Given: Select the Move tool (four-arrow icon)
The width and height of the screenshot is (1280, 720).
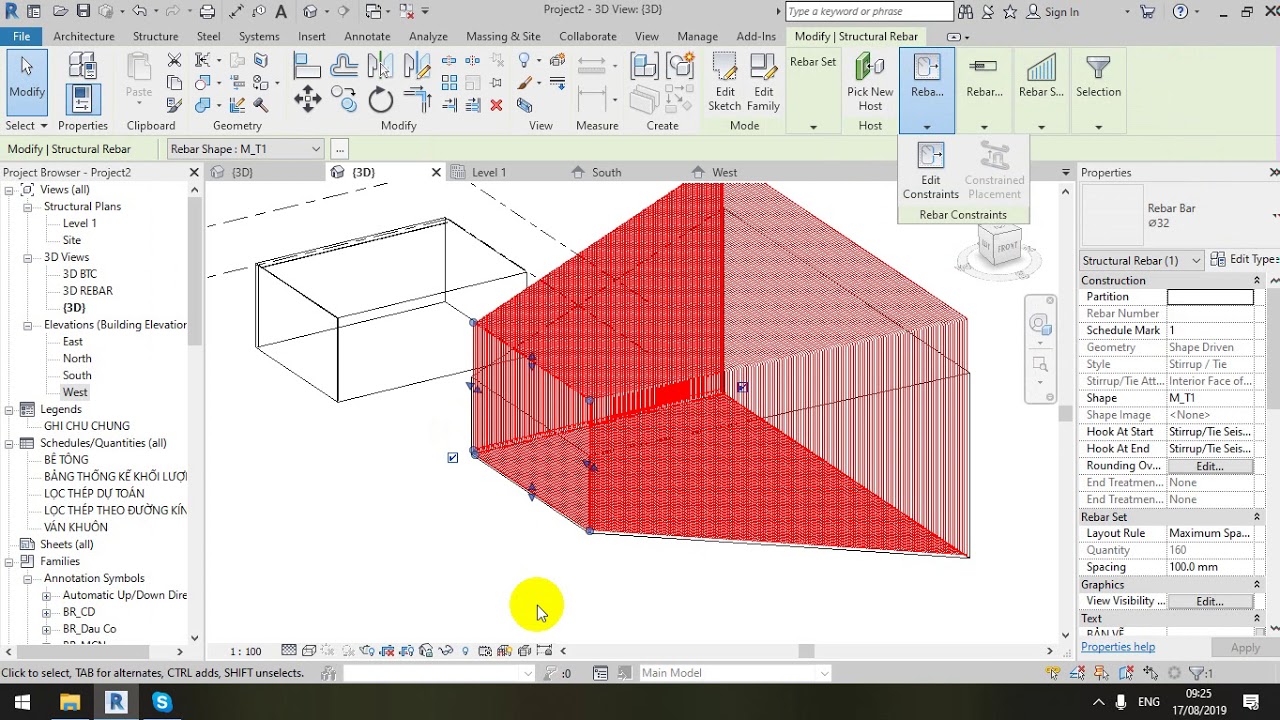Looking at the screenshot, I should click(x=307, y=99).
